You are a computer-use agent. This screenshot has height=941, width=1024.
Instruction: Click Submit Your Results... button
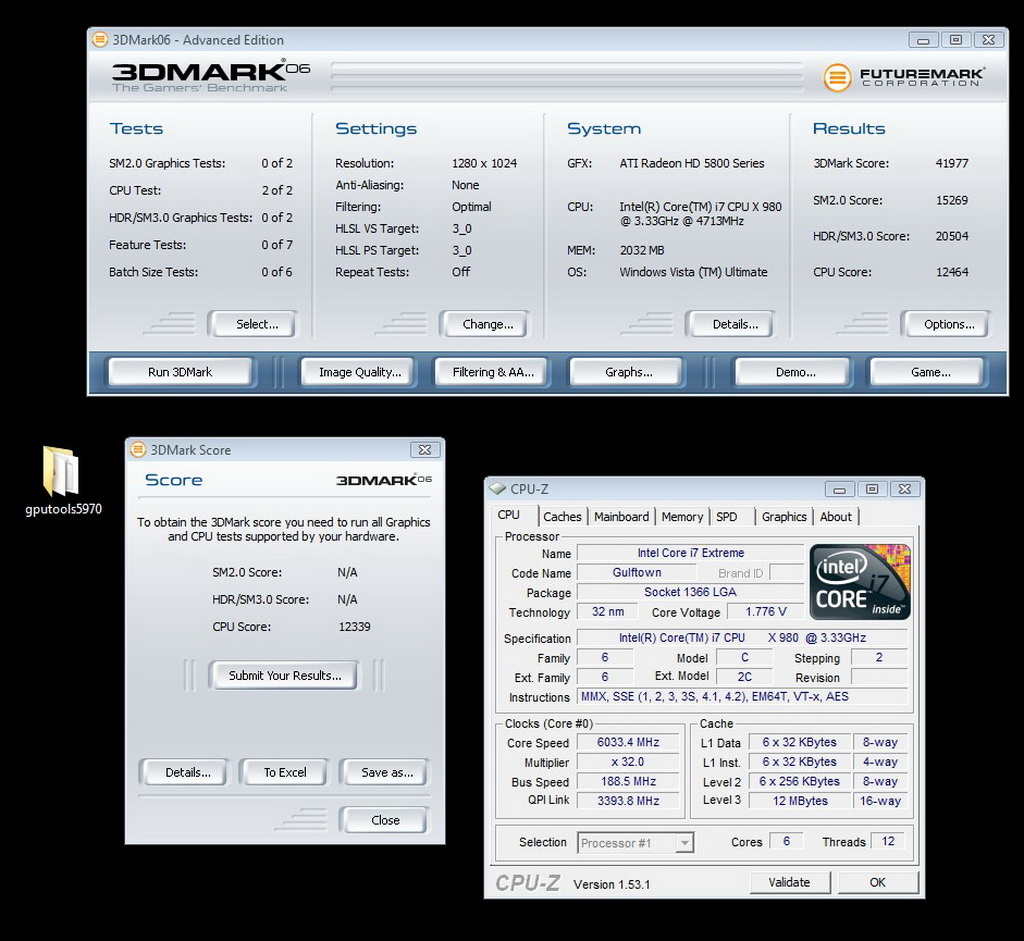coord(285,676)
